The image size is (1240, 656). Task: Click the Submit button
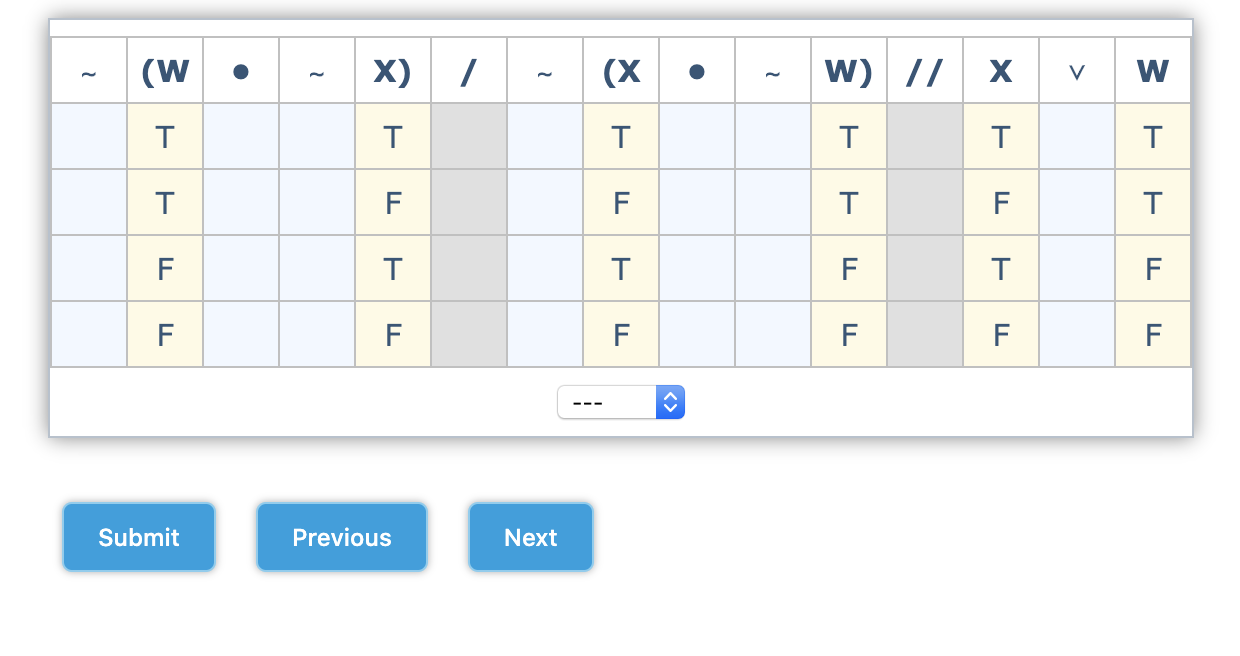pyautogui.click(x=138, y=537)
